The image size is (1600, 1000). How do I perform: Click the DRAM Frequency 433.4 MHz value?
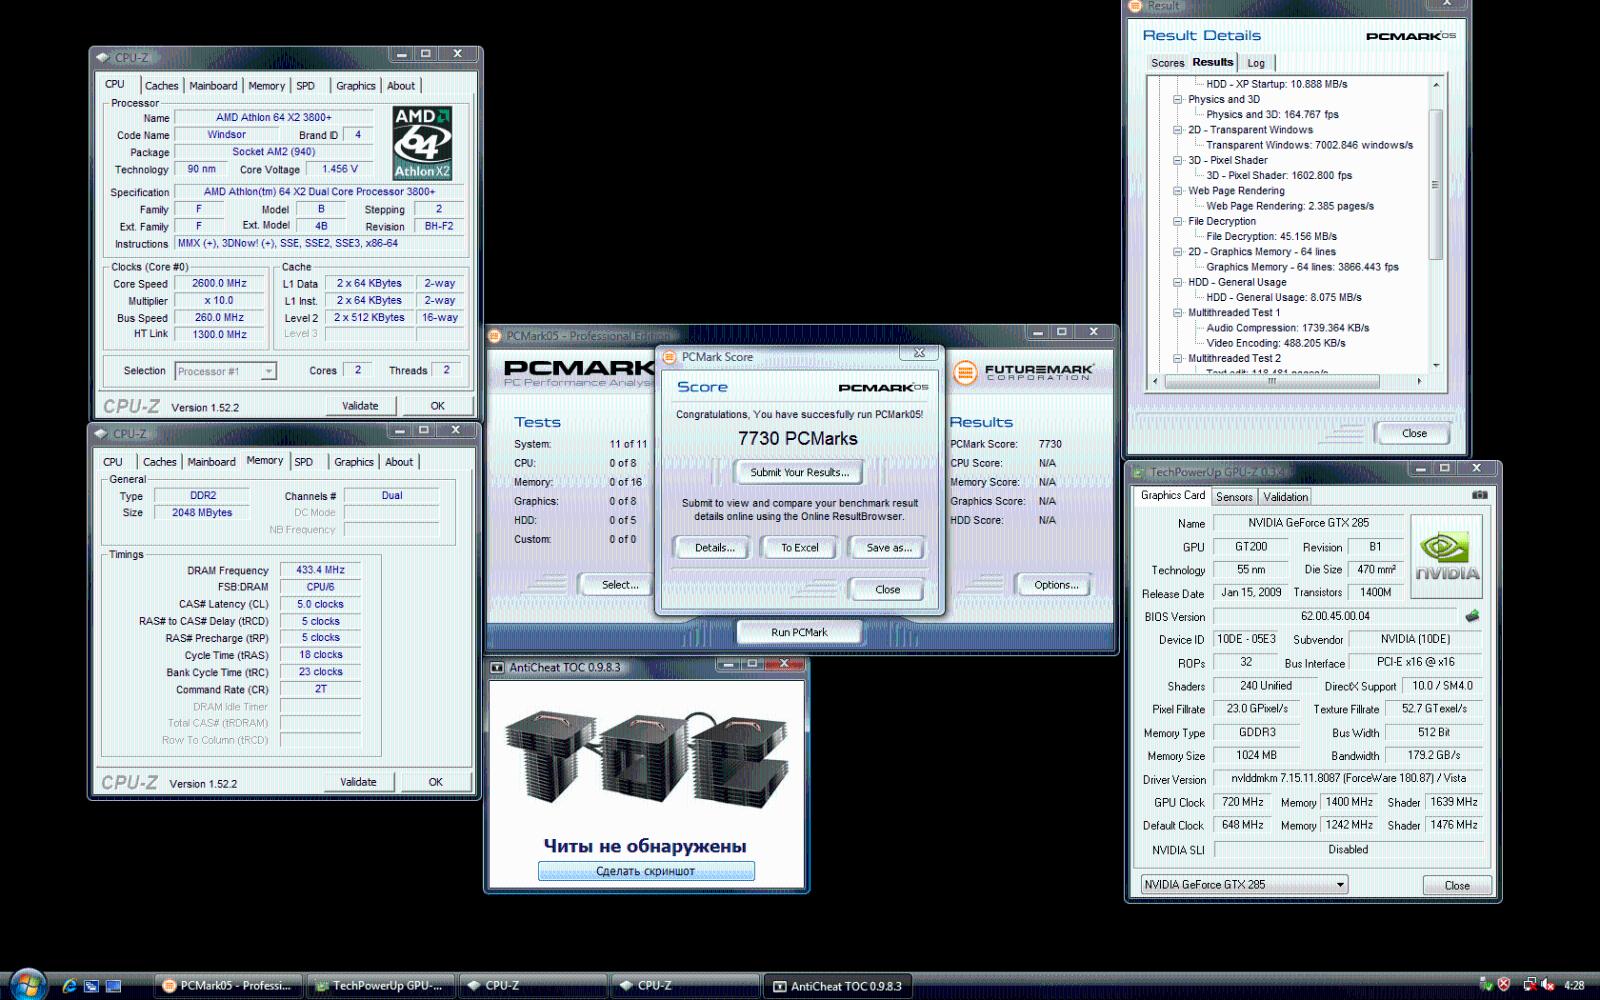click(320, 570)
